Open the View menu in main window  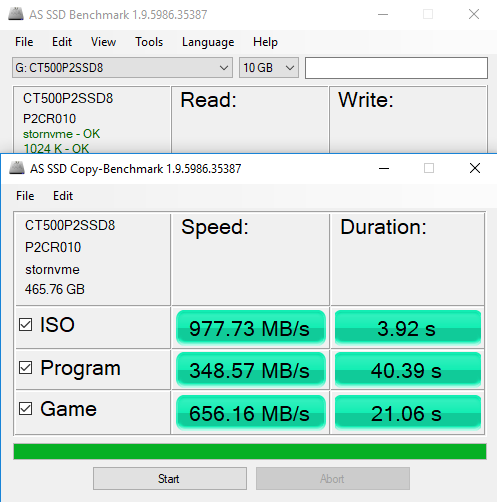103,42
